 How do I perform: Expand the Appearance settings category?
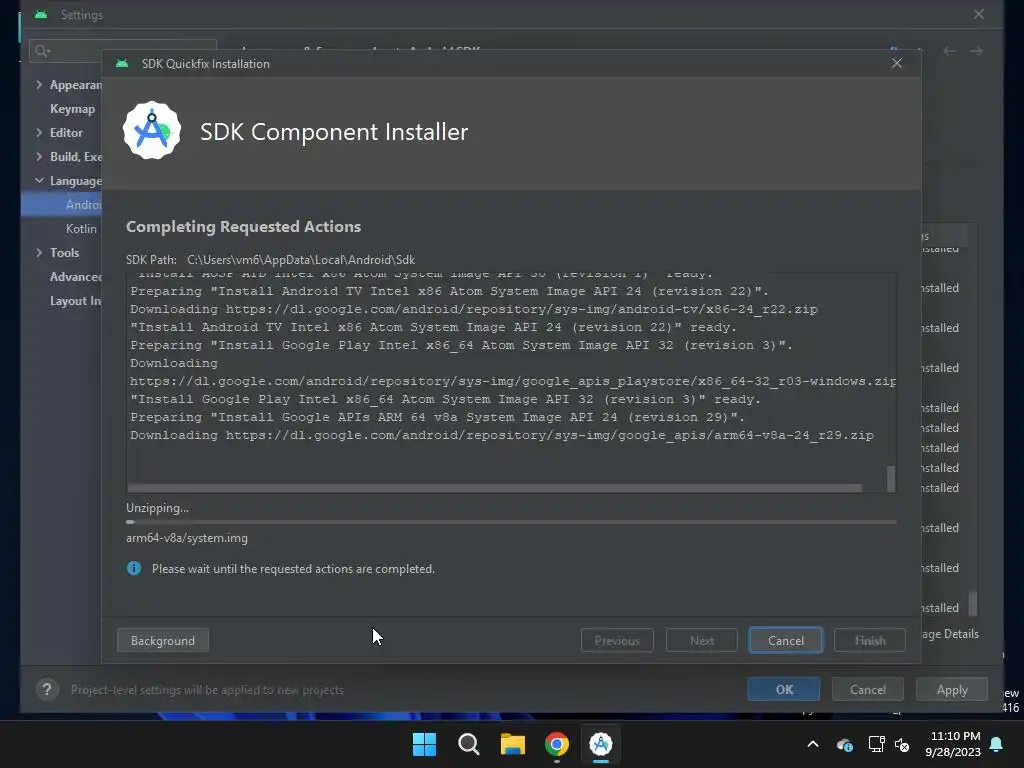coord(39,85)
